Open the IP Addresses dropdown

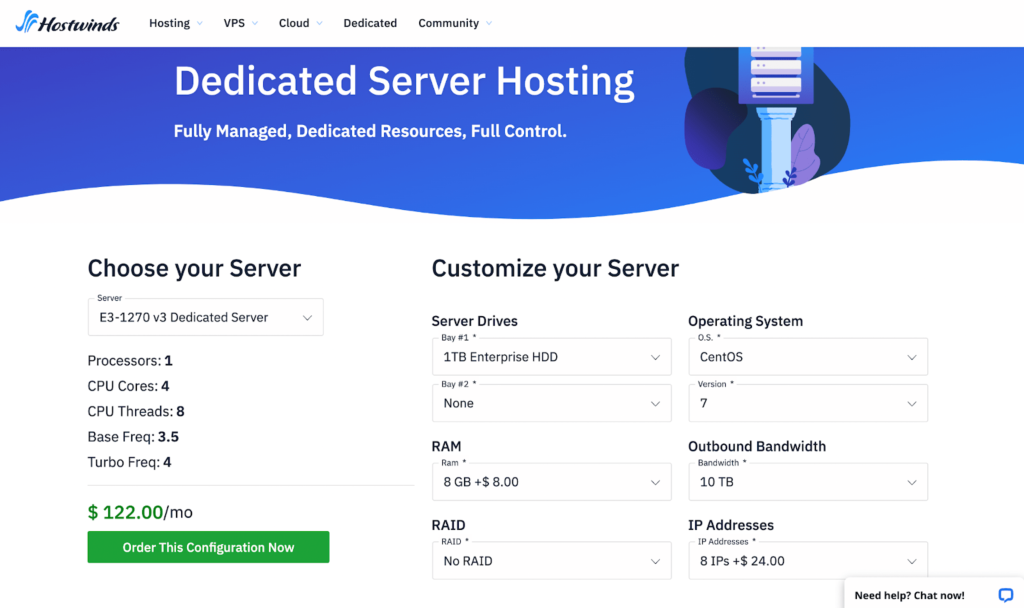808,561
